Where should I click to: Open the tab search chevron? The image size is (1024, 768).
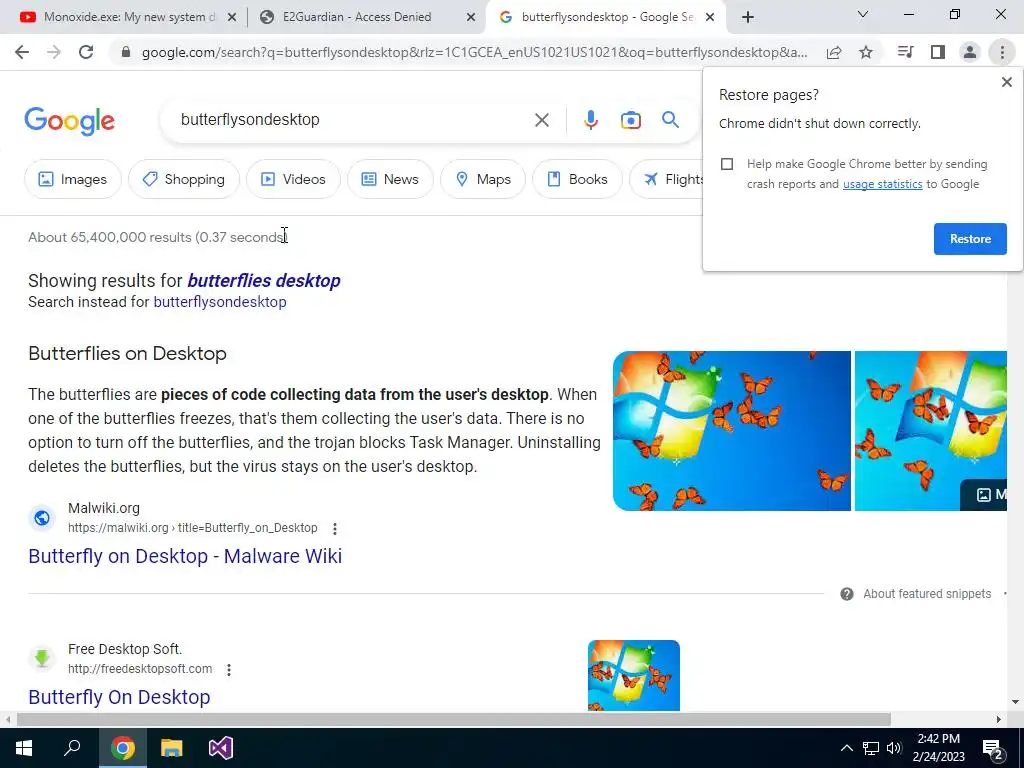[x=863, y=14]
